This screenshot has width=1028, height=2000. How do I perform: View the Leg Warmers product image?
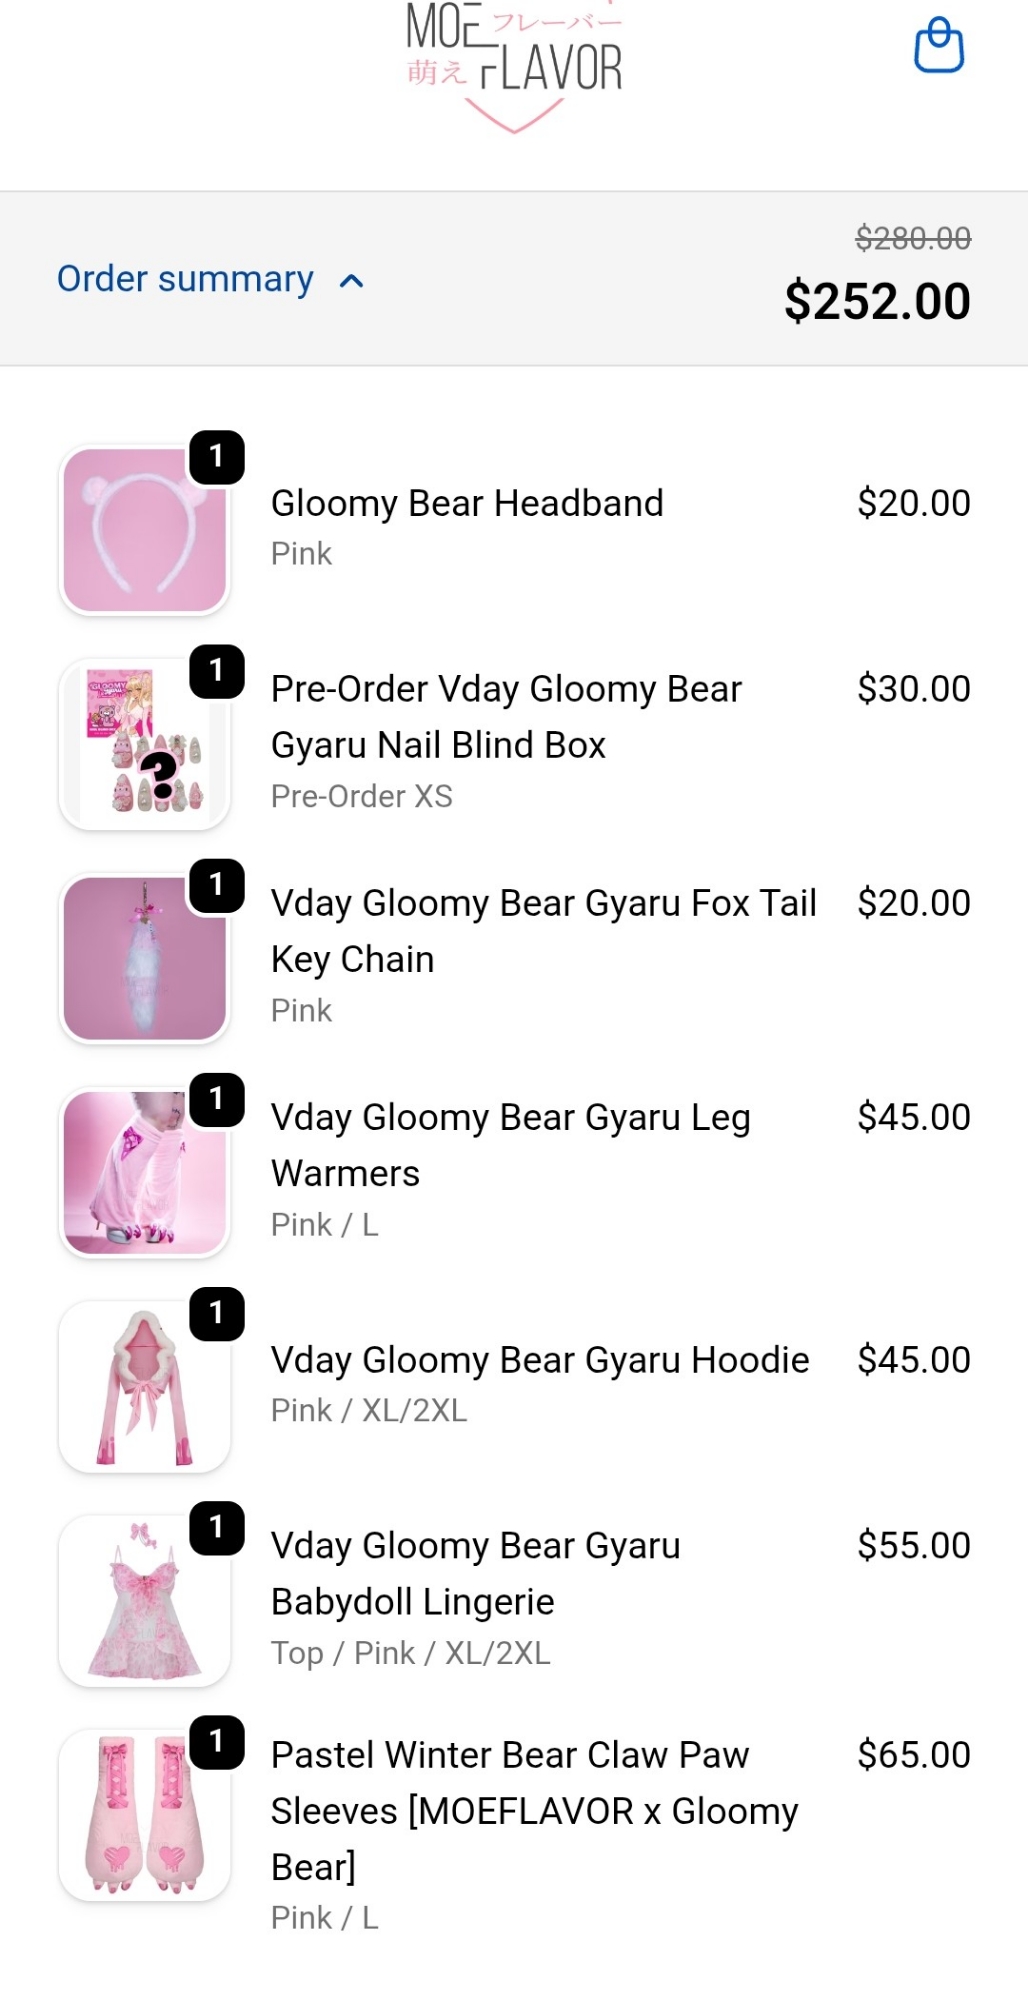pyautogui.click(x=145, y=1172)
